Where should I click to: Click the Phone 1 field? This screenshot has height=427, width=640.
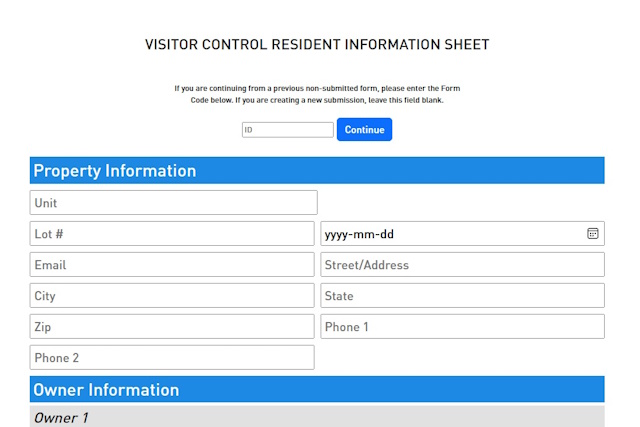pos(462,327)
